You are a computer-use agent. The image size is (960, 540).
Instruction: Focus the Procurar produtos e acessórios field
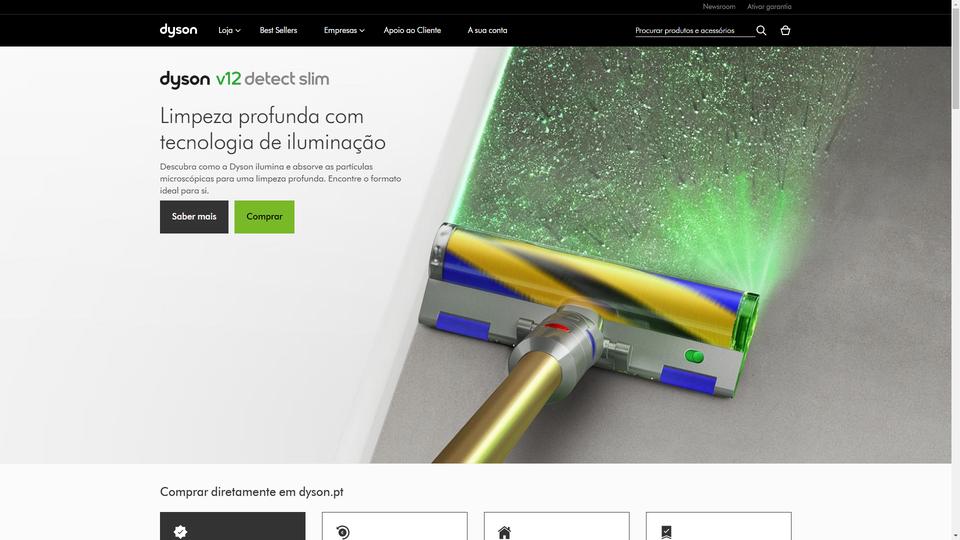coord(695,31)
